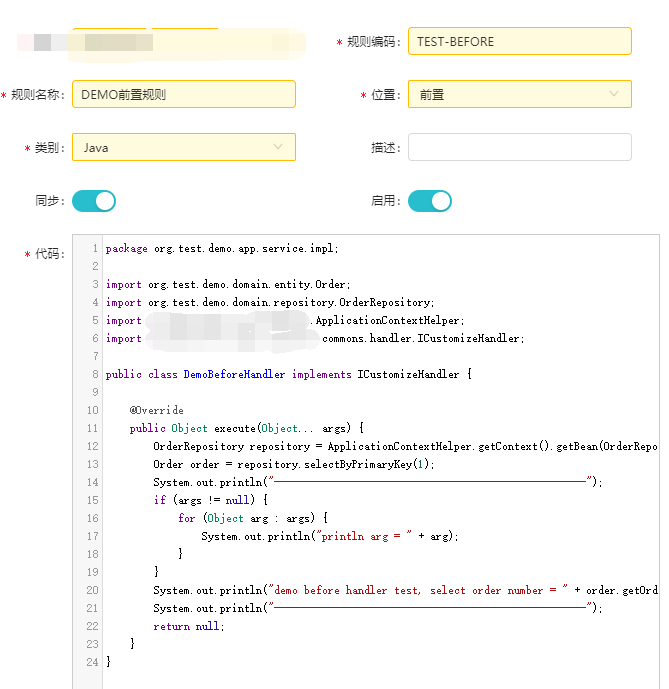This screenshot has height=689, width=669.
Task: Toggle the 启用 switch off
Action: tap(430, 201)
